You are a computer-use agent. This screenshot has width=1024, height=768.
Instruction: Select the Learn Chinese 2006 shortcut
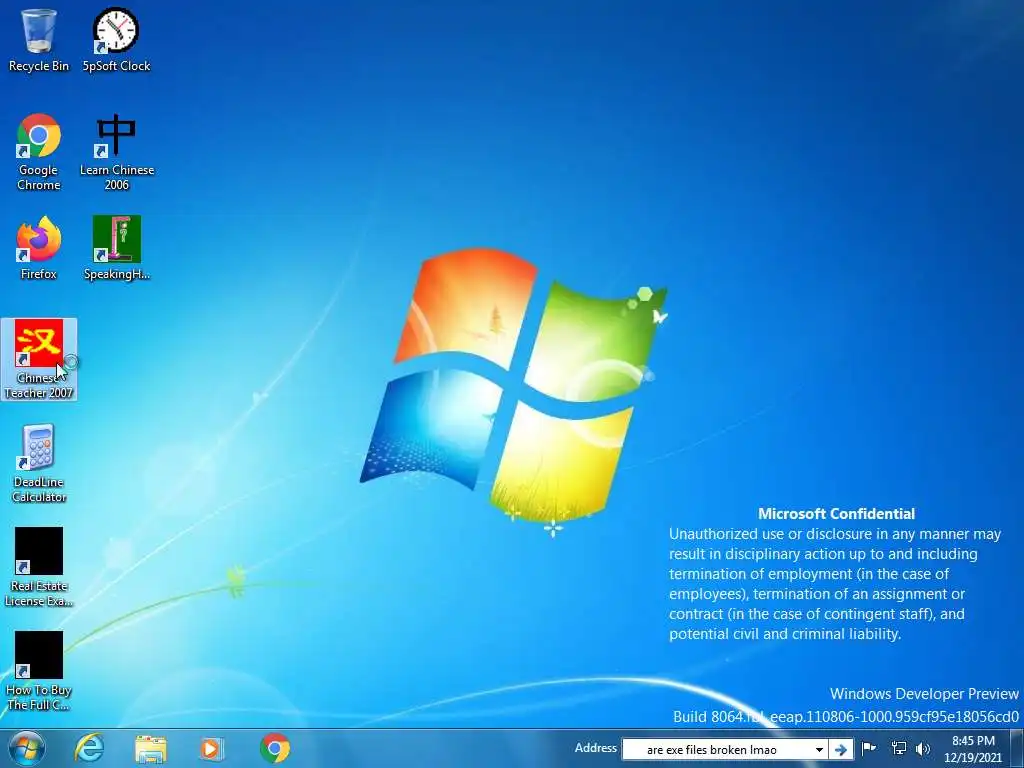point(117,152)
